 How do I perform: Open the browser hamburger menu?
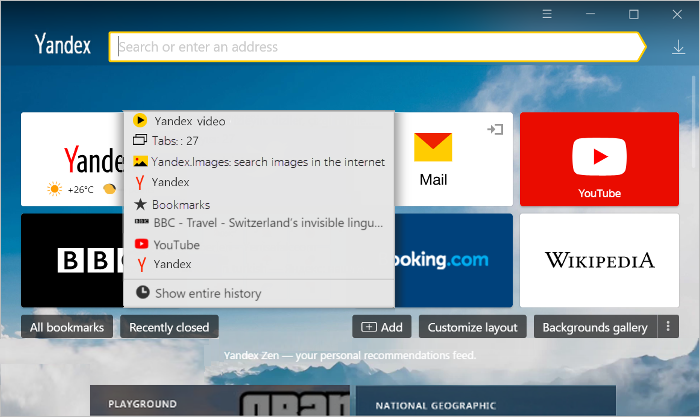(x=547, y=14)
